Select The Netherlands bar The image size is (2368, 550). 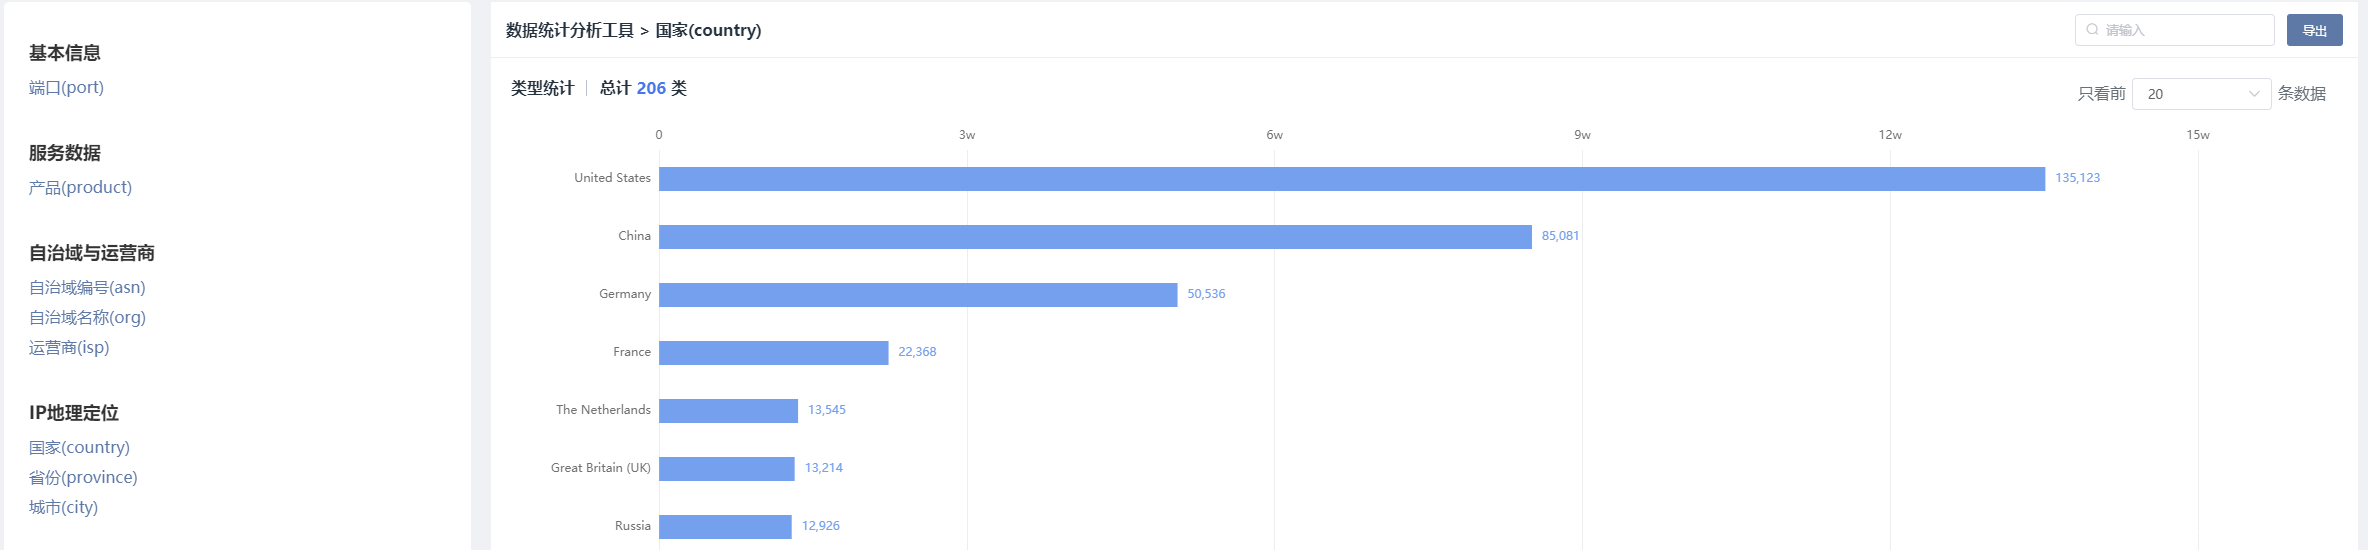[728, 411]
